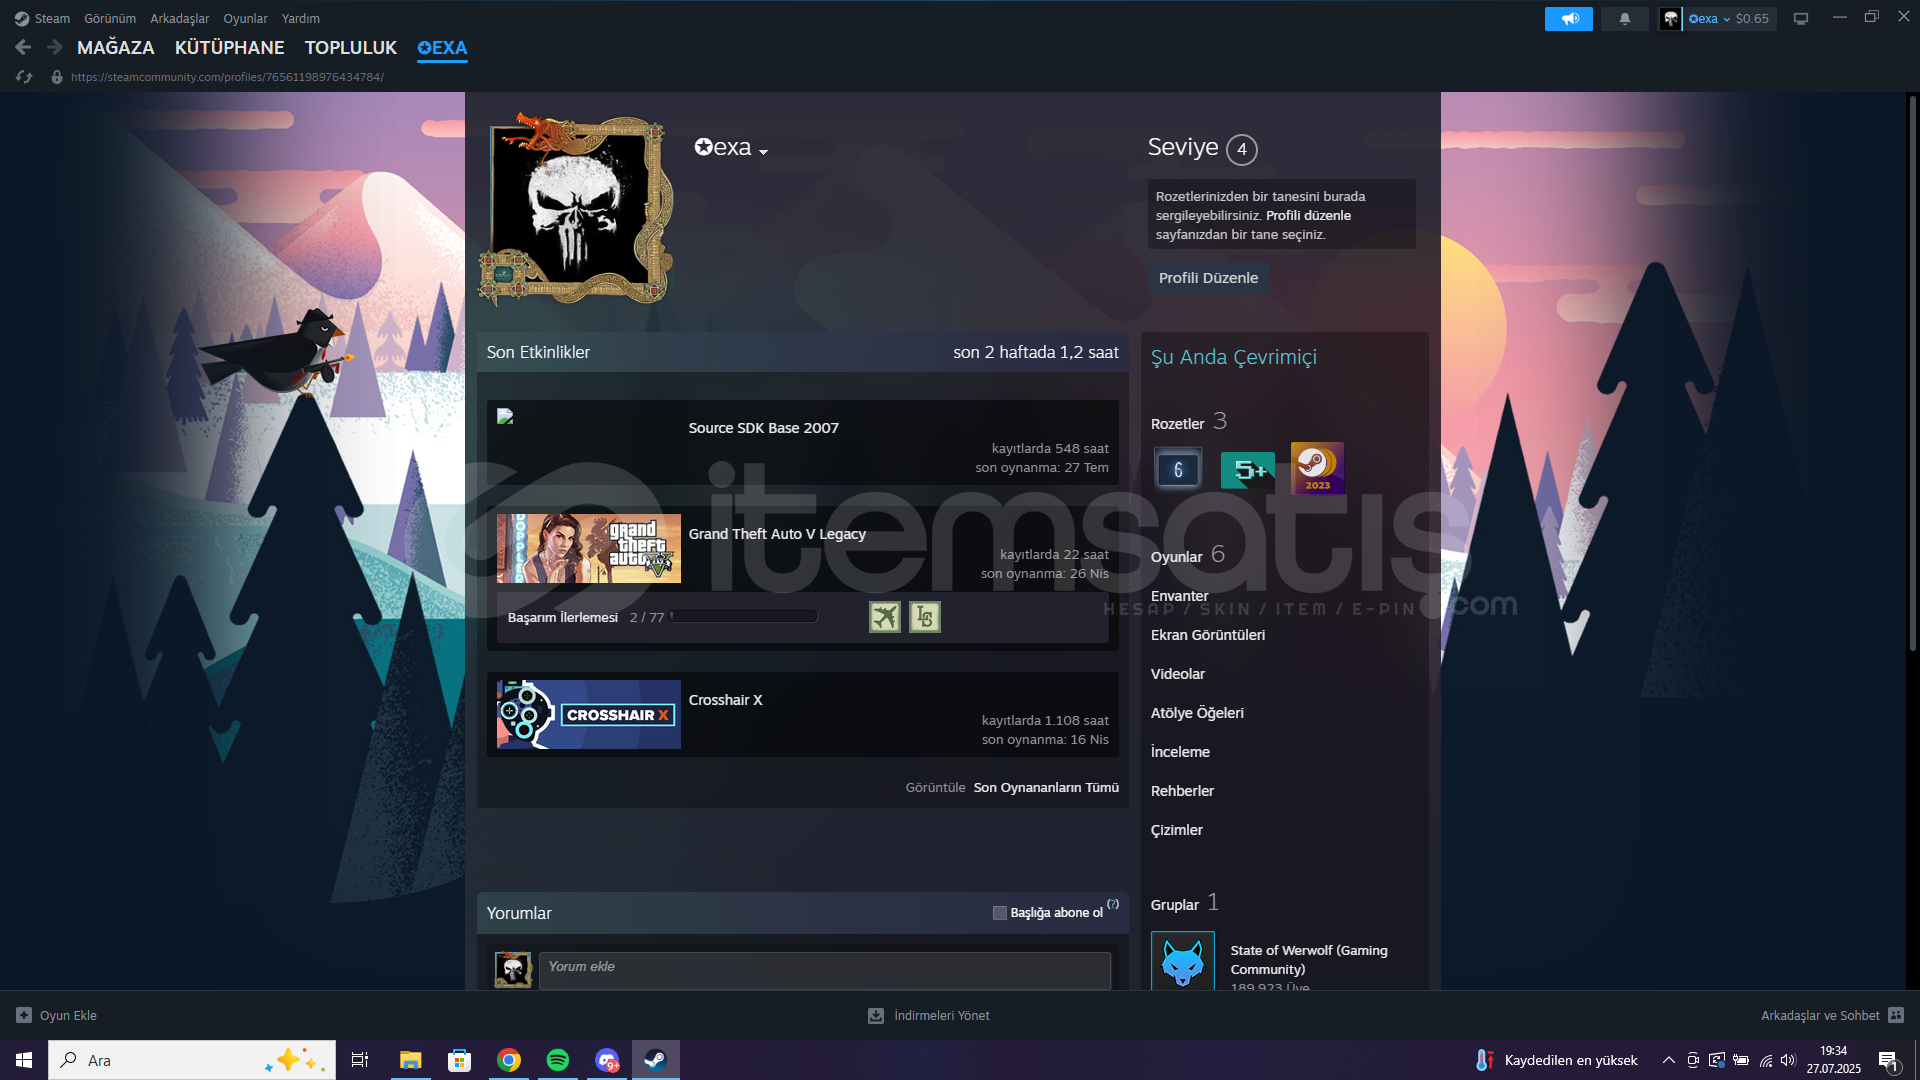
Task: Click the Steam taskbar icon
Action: [x=656, y=1060]
